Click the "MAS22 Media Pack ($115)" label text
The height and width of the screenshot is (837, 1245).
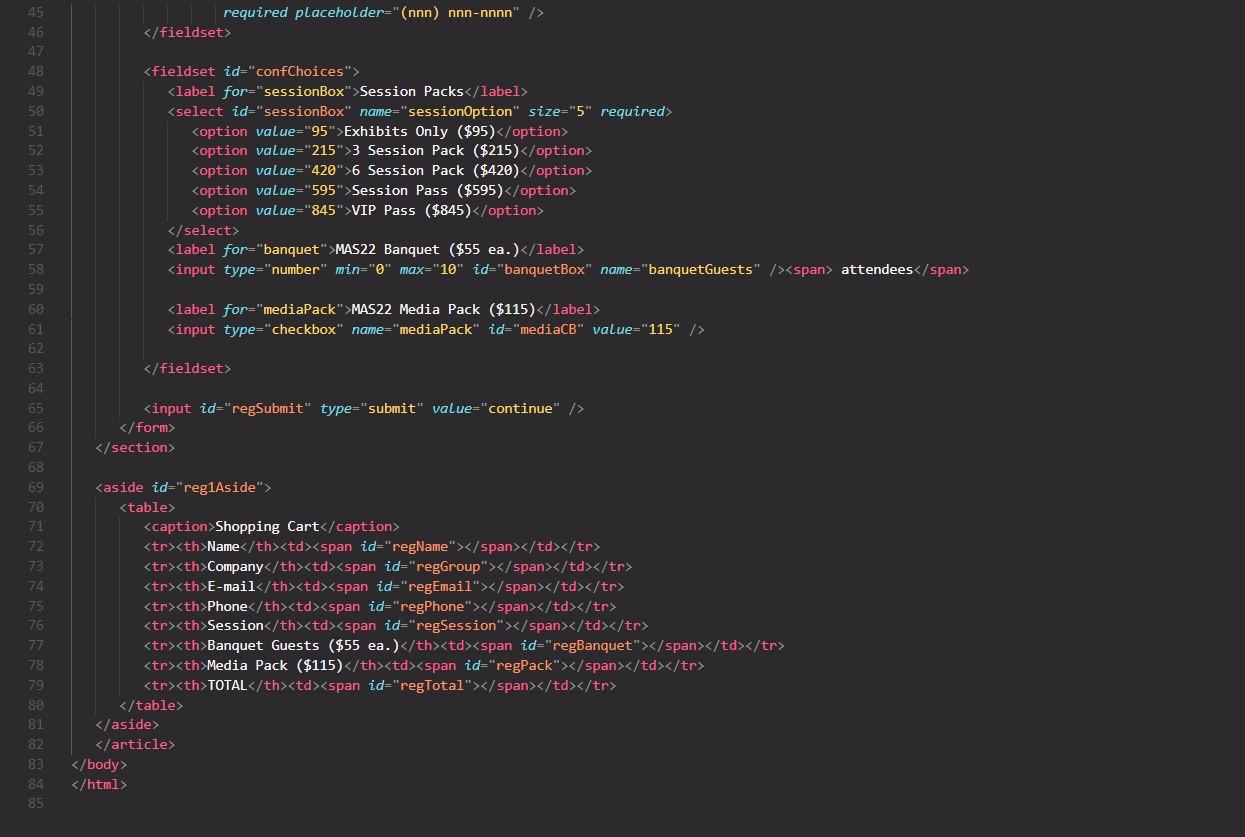click(444, 309)
